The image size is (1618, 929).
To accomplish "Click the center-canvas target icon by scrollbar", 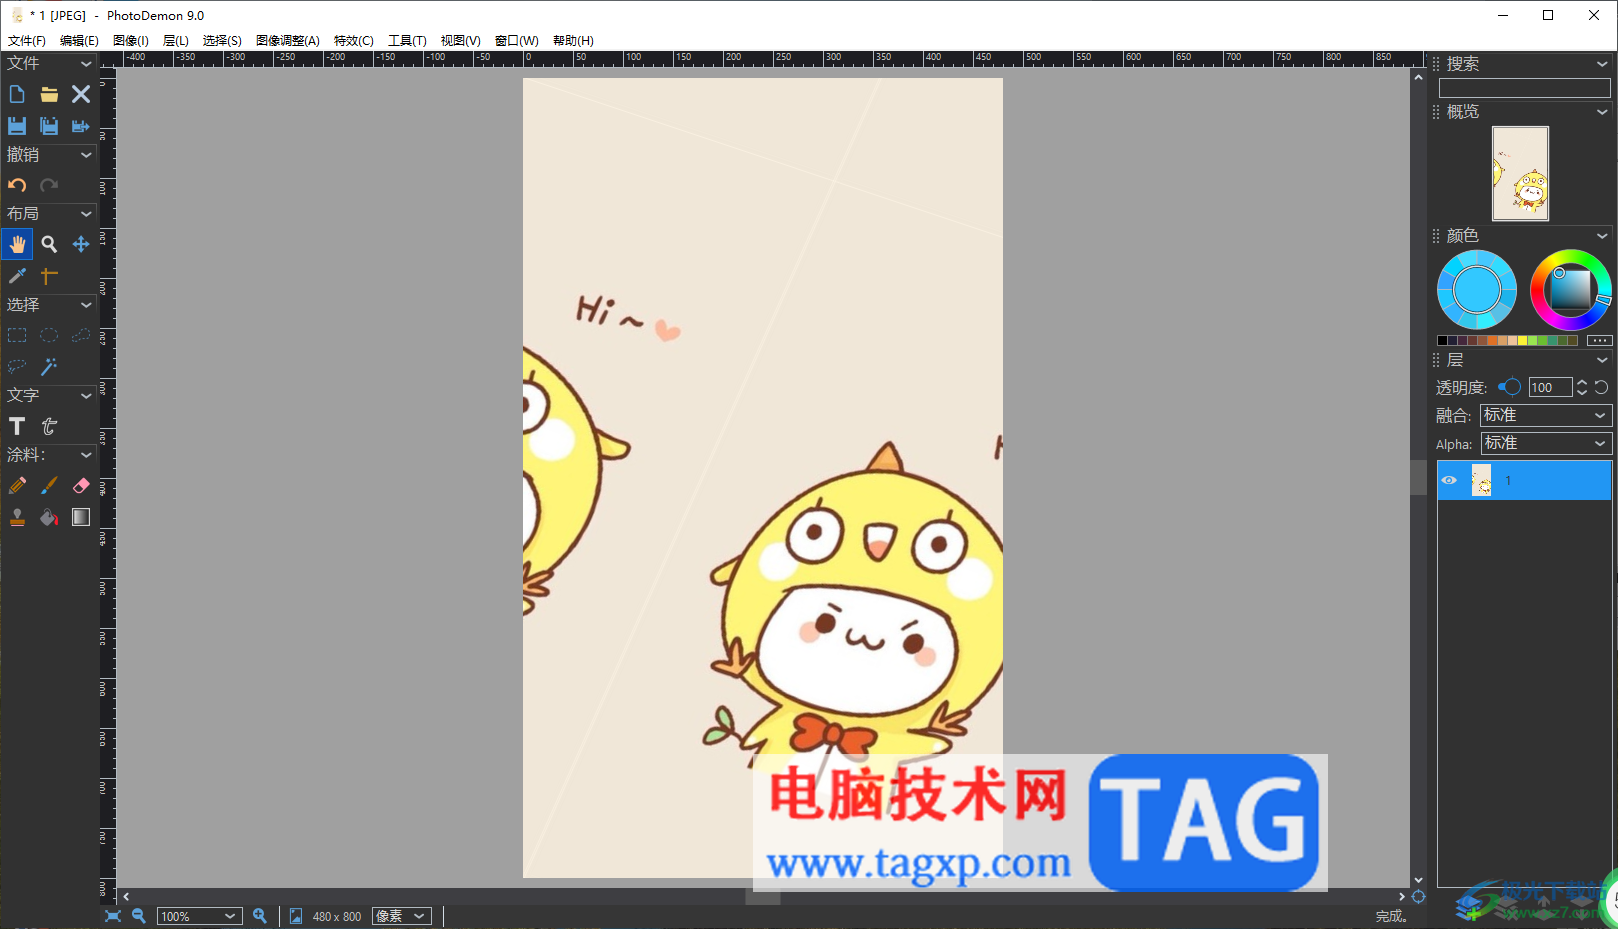I will pyautogui.click(x=1418, y=897).
